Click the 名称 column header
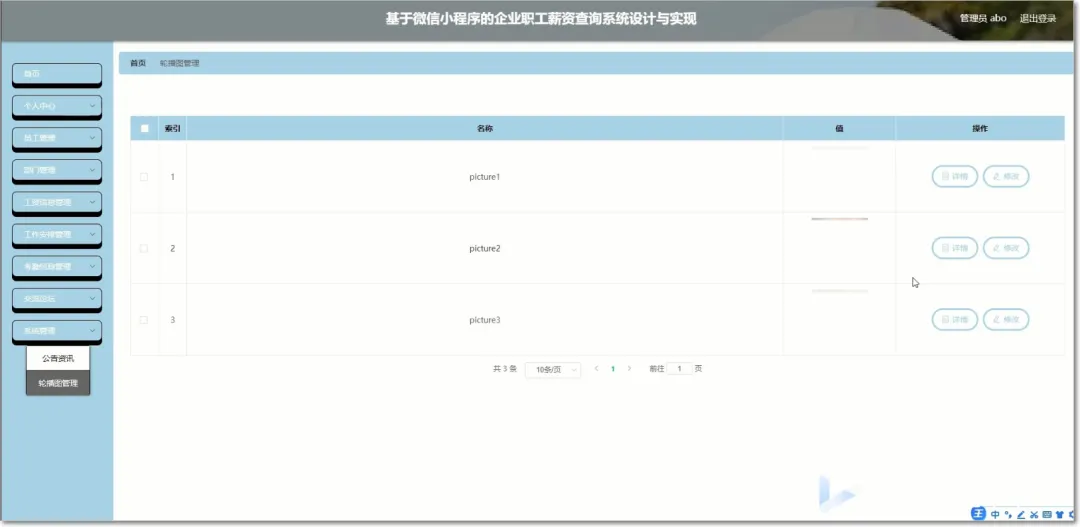Viewport: 1080px width, 527px height. click(x=484, y=128)
